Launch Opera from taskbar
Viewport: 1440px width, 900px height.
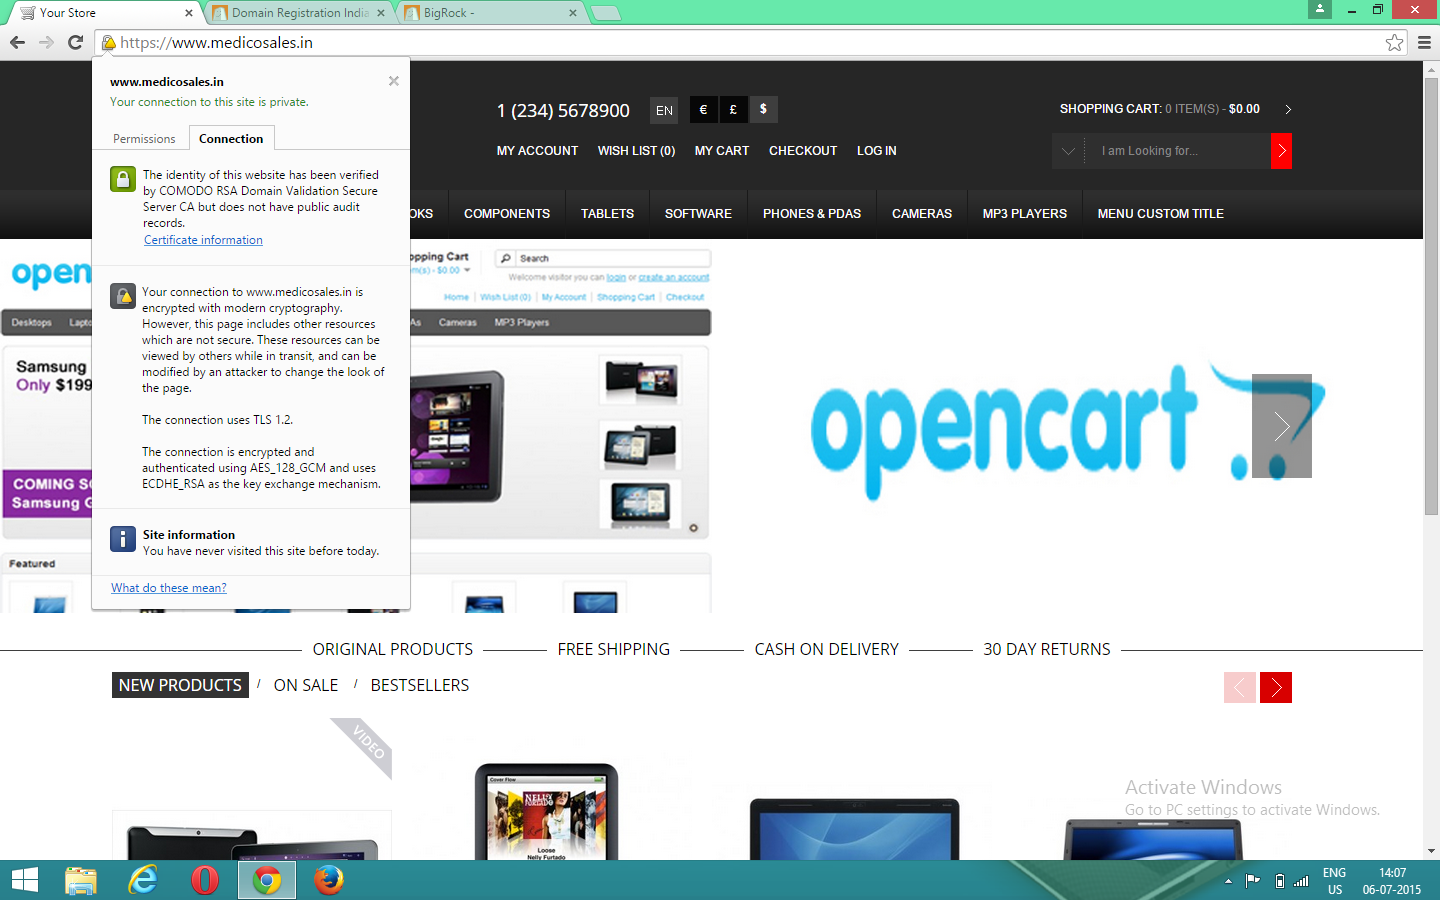click(x=205, y=880)
